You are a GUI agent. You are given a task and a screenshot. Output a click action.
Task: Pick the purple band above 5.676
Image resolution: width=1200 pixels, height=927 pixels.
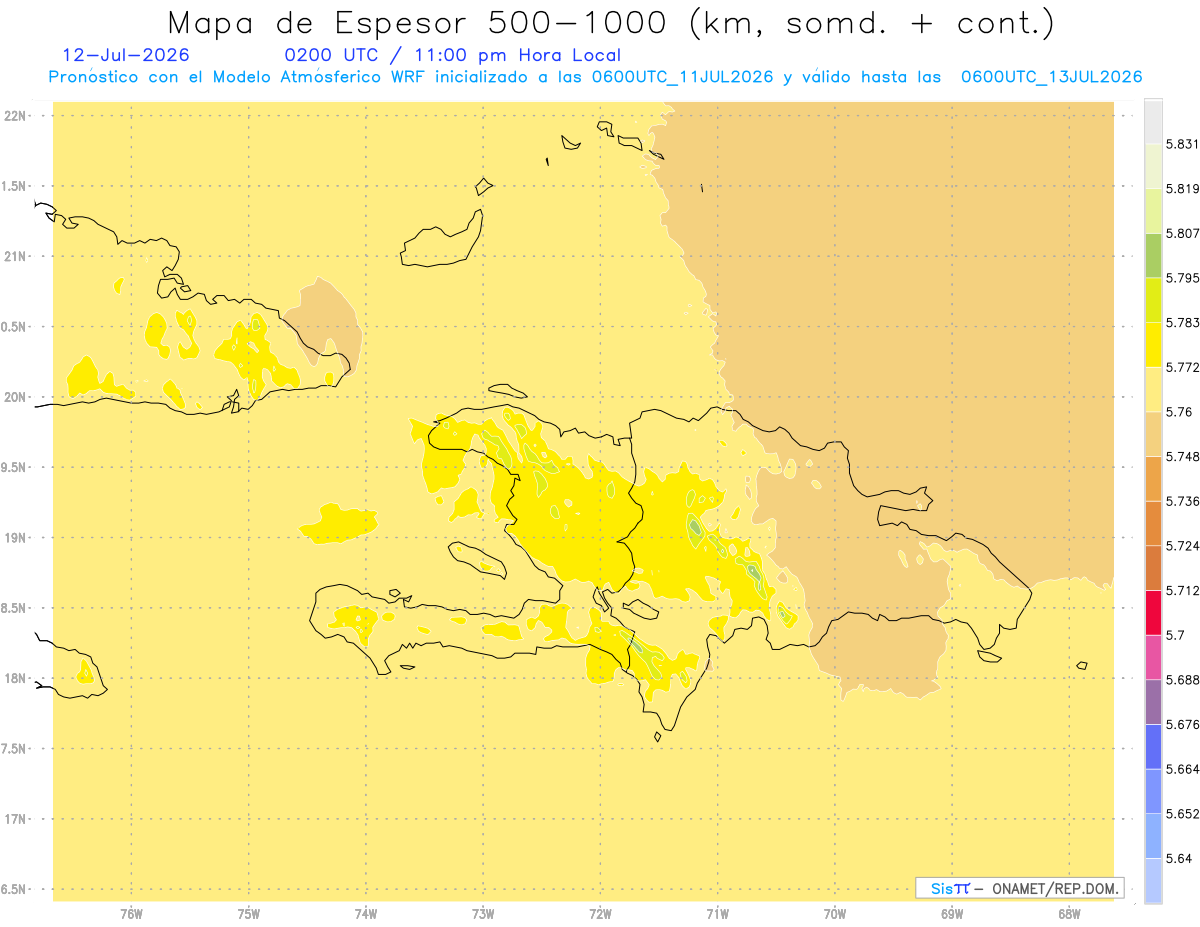pos(1153,702)
